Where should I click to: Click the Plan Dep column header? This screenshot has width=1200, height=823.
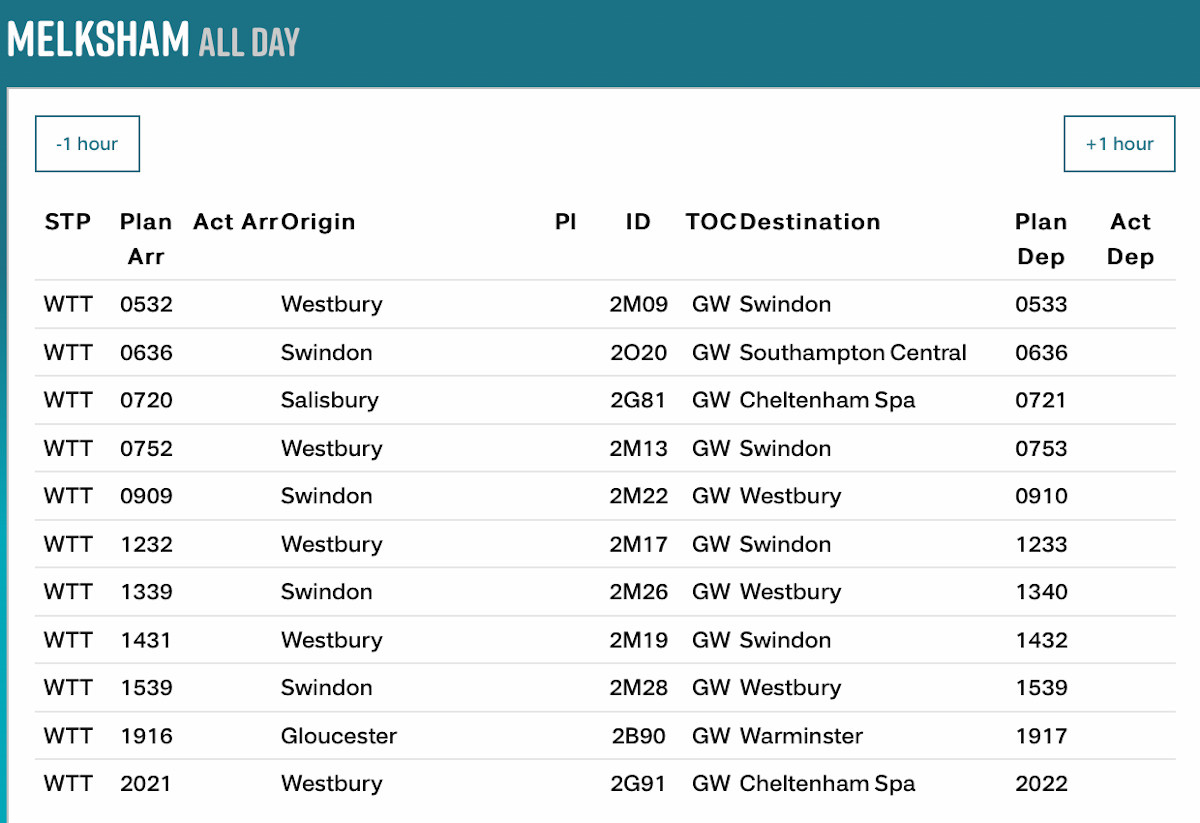(x=1041, y=239)
